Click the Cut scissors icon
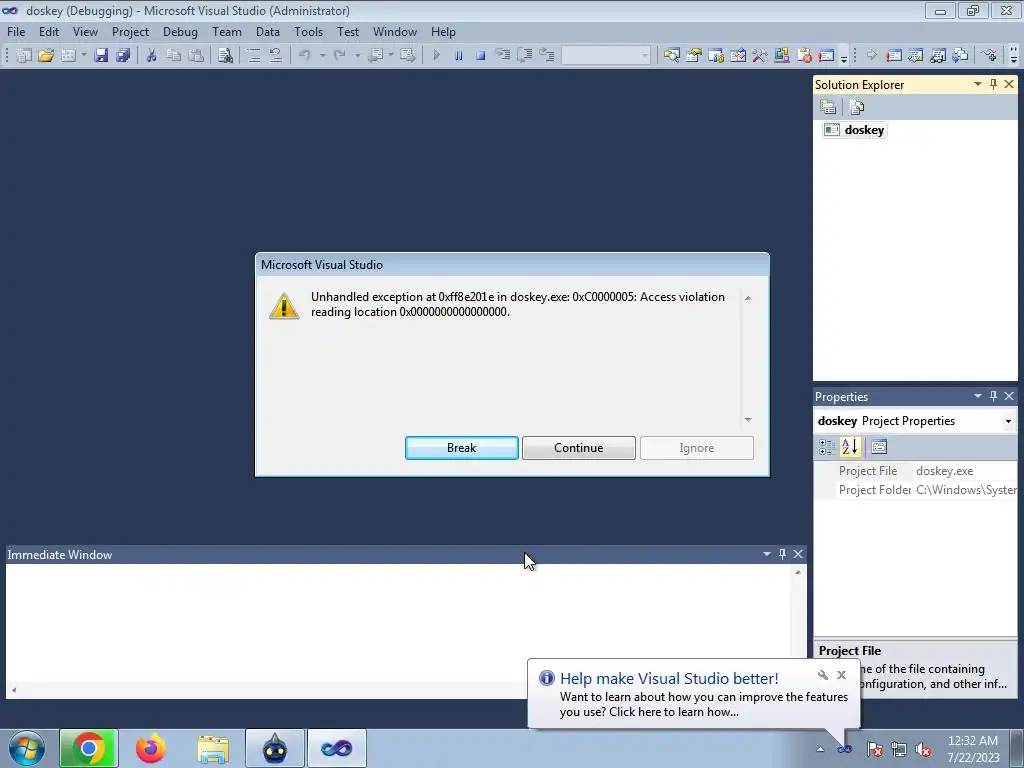 (151, 56)
